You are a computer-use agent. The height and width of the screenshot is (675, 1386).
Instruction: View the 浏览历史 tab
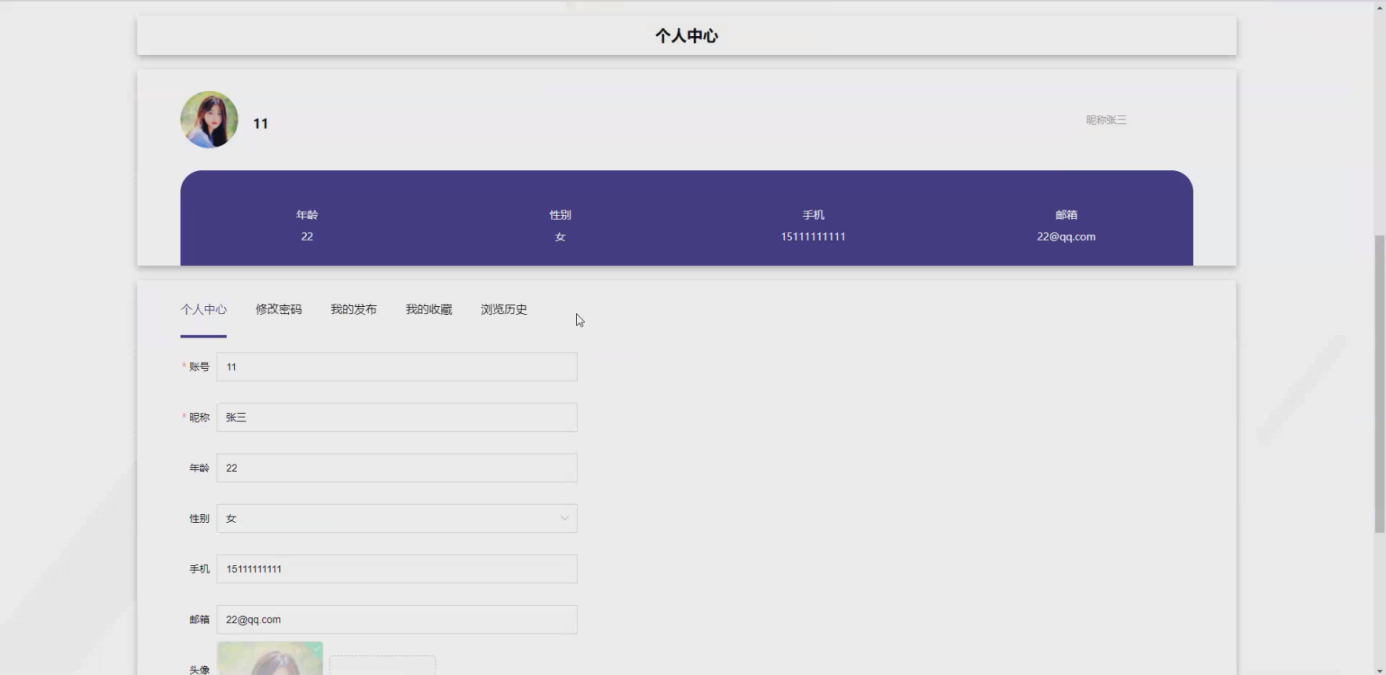503,309
